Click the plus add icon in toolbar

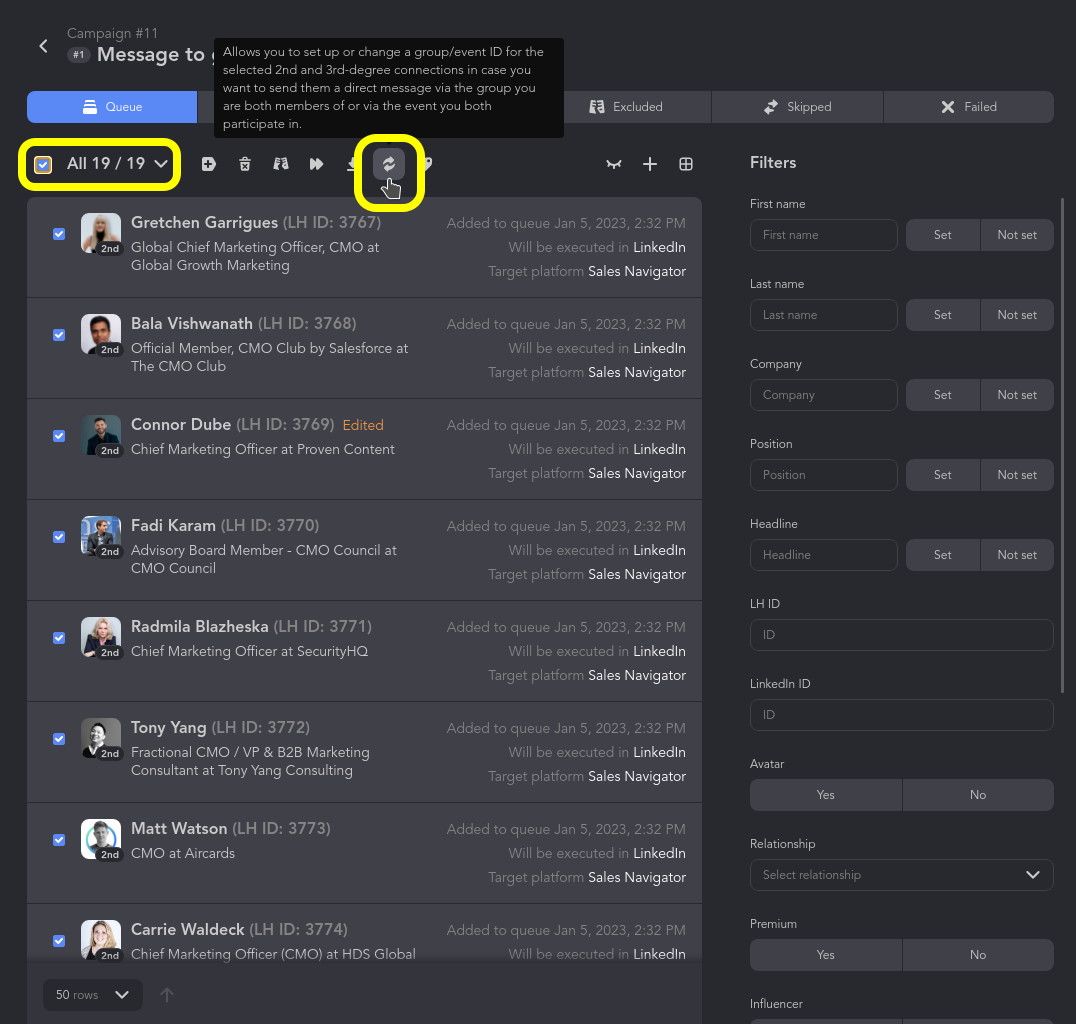(650, 164)
